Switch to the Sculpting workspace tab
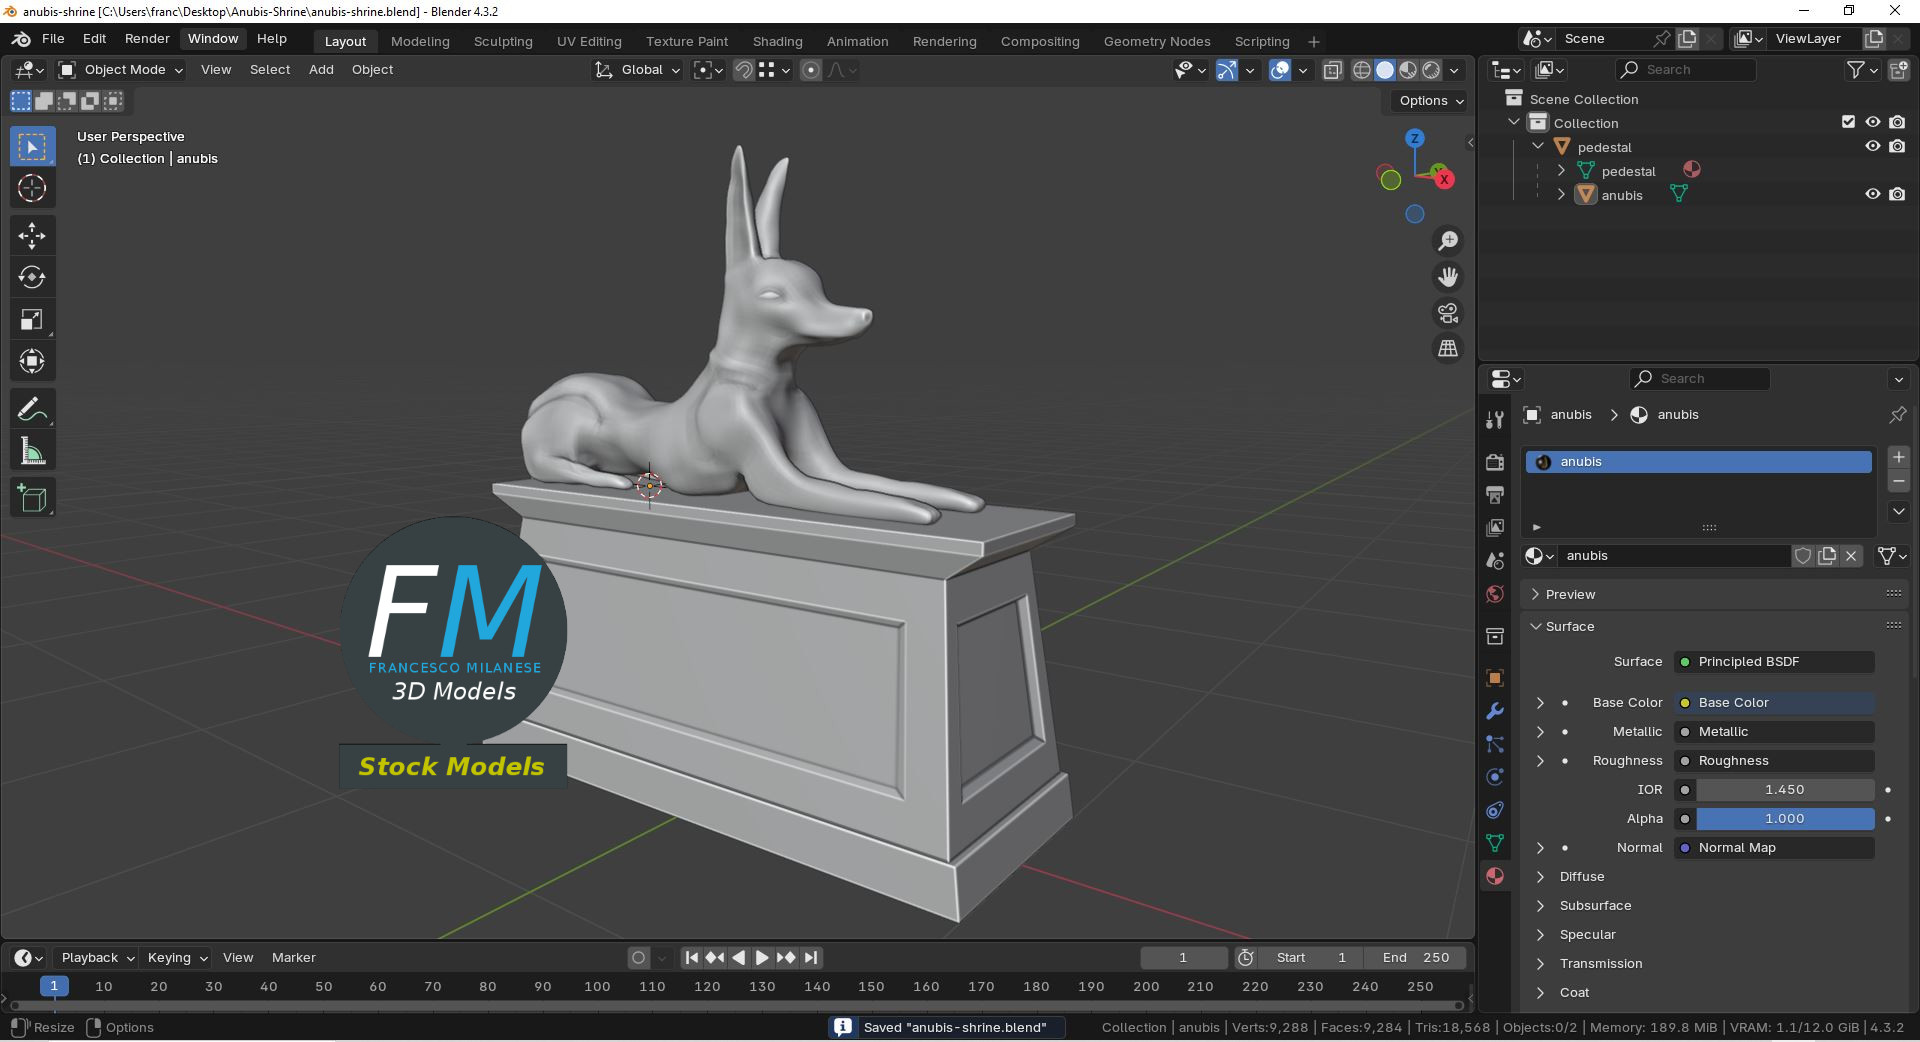This screenshot has height=1042, width=1920. pyautogui.click(x=503, y=41)
